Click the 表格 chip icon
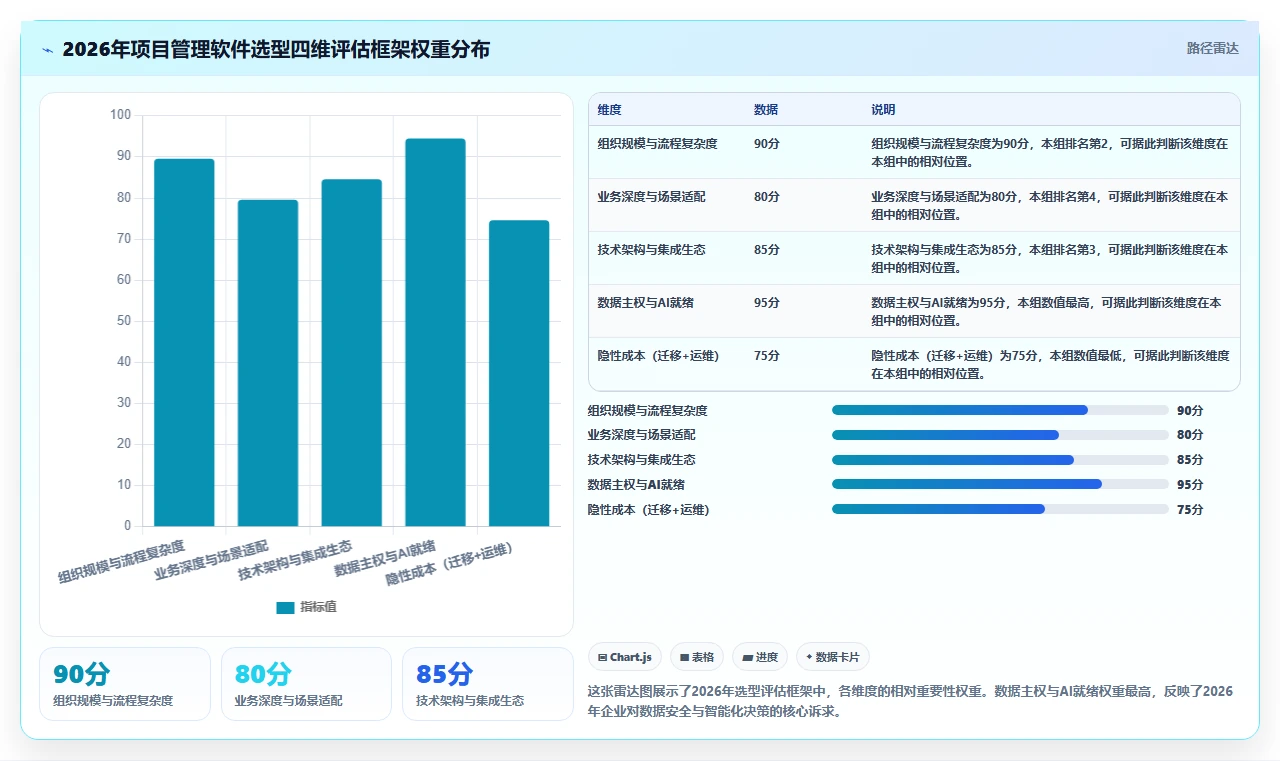This screenshot has width=1280, height=761. pyautogui.click(x=684, y=657)
